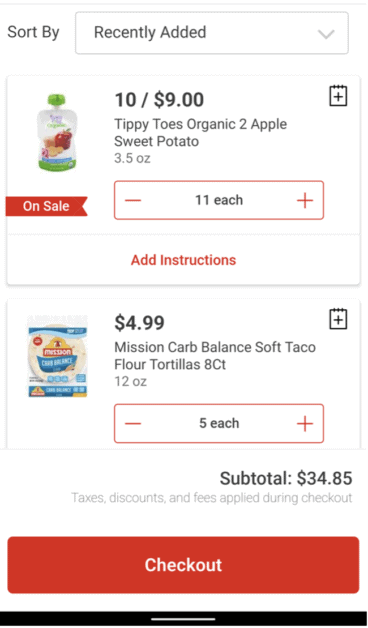The width and height of the screenshot is (368, 628).
Task: Tap the Android home gesture bar
Action: pos(183,619)
